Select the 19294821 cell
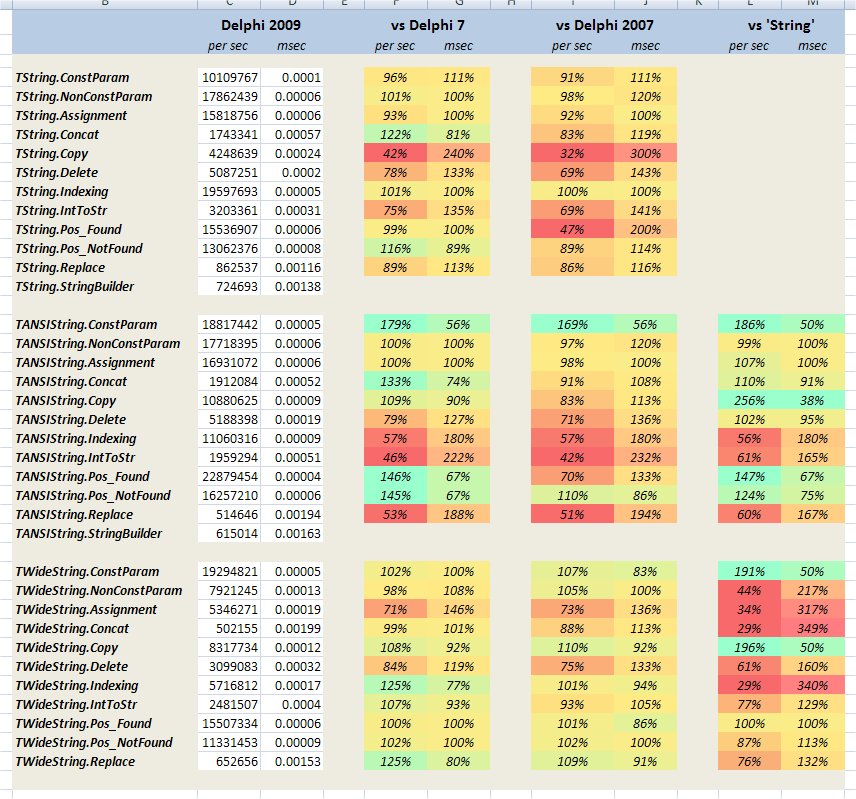This screenshot has height=799, width=856. coord(229,571)
